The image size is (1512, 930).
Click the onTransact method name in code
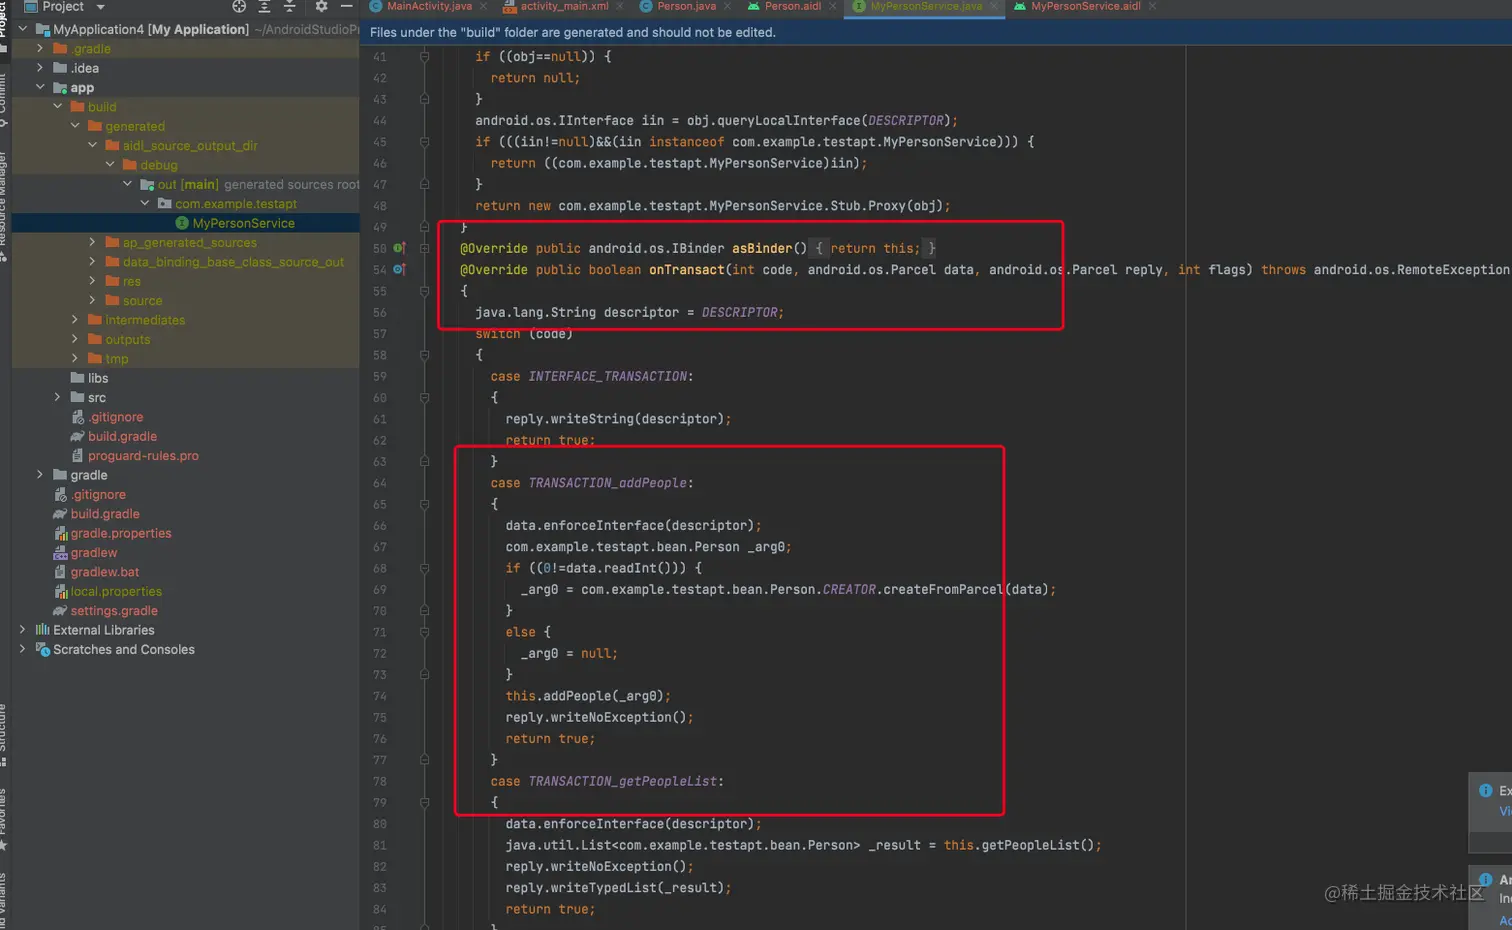coord(686,270)
